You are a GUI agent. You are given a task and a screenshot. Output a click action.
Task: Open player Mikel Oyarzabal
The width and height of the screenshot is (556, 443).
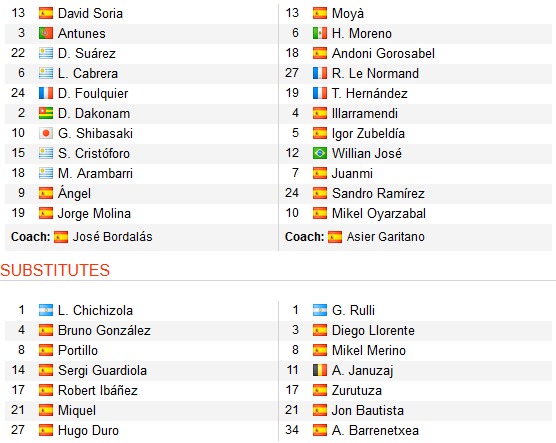tap(379, 214)
